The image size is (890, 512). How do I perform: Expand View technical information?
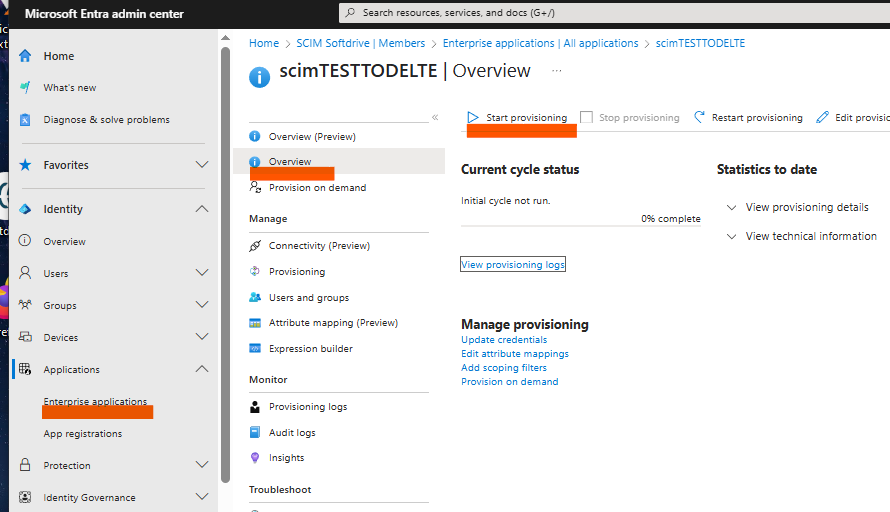point(732,236)
